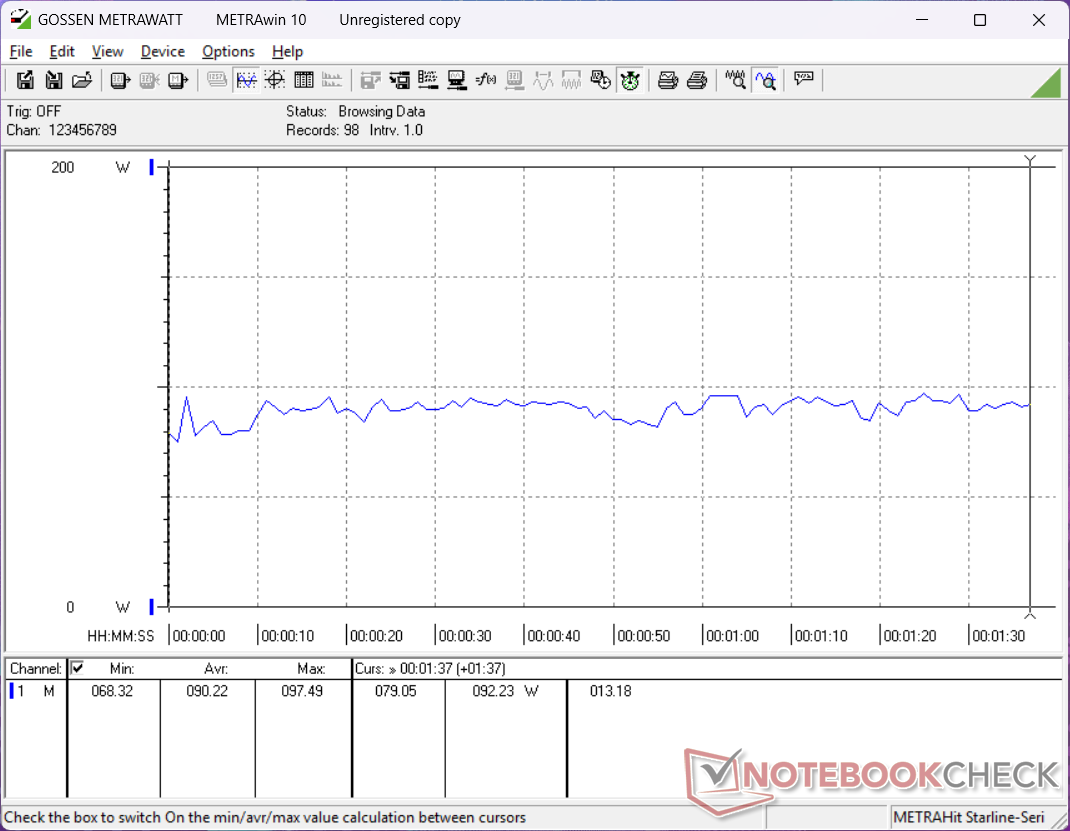Click the Avr value 090.22
This screenshot has height=831, width=1070.
[207, 691]
